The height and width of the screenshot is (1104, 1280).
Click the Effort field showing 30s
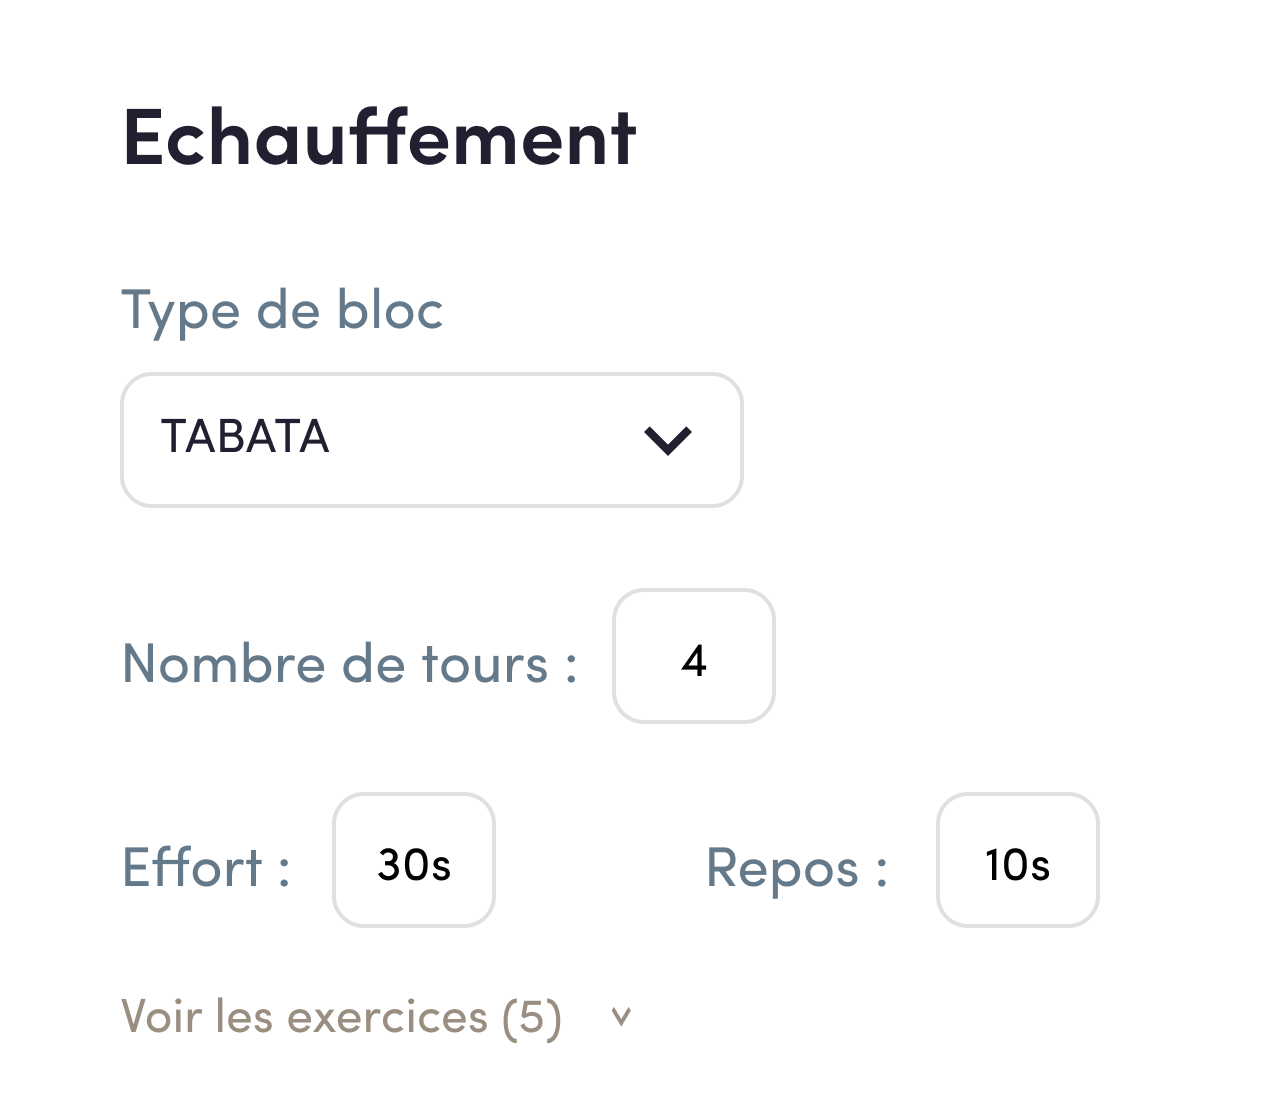click(413, 861)
